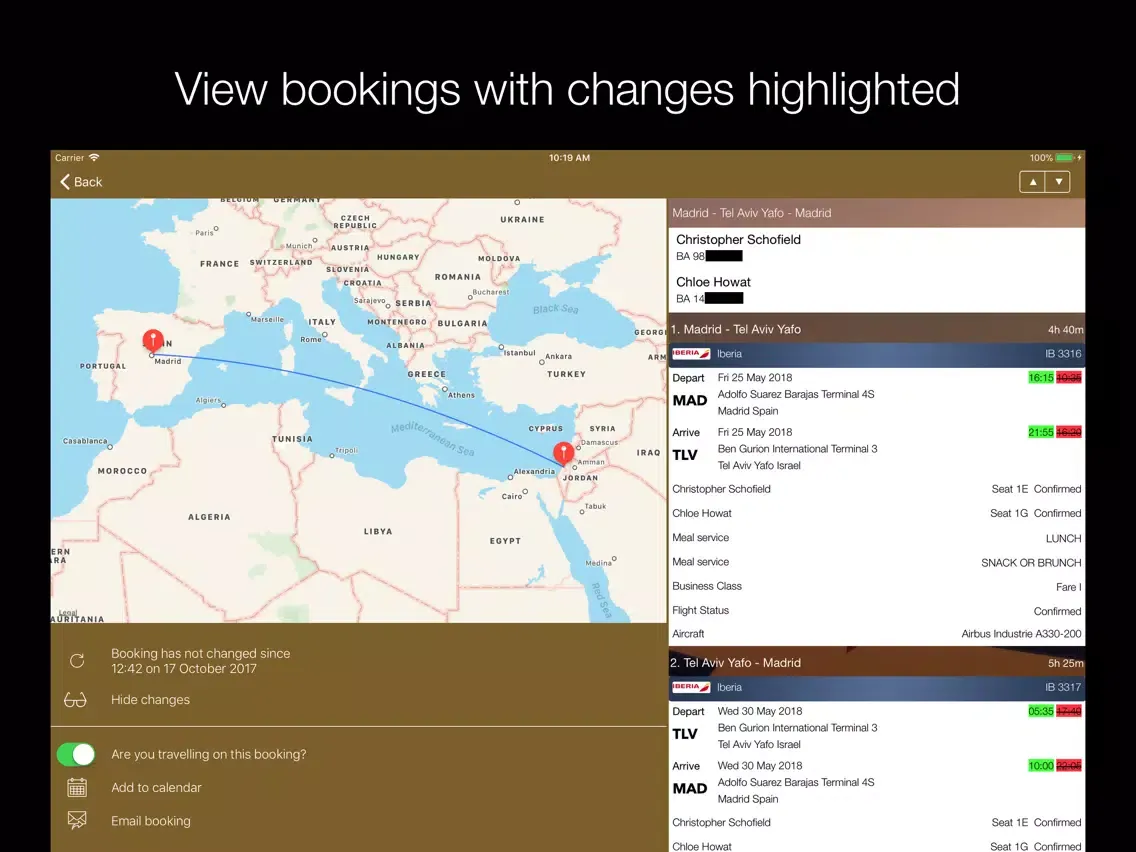Image resolution: width=1136 pixels, height=852 pixels.
Task: Click the new departure time 16:15
Action: [1041, 377]
